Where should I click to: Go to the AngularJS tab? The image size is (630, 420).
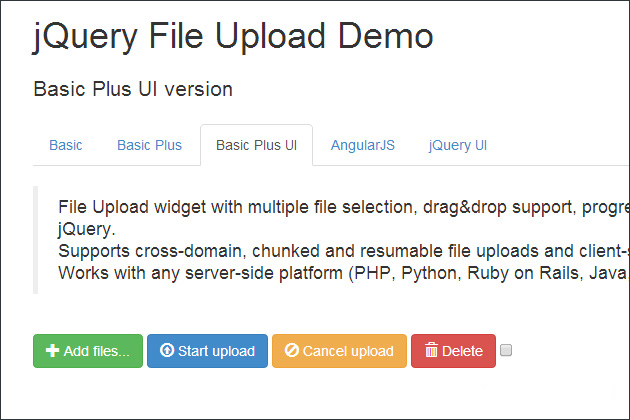363,145
